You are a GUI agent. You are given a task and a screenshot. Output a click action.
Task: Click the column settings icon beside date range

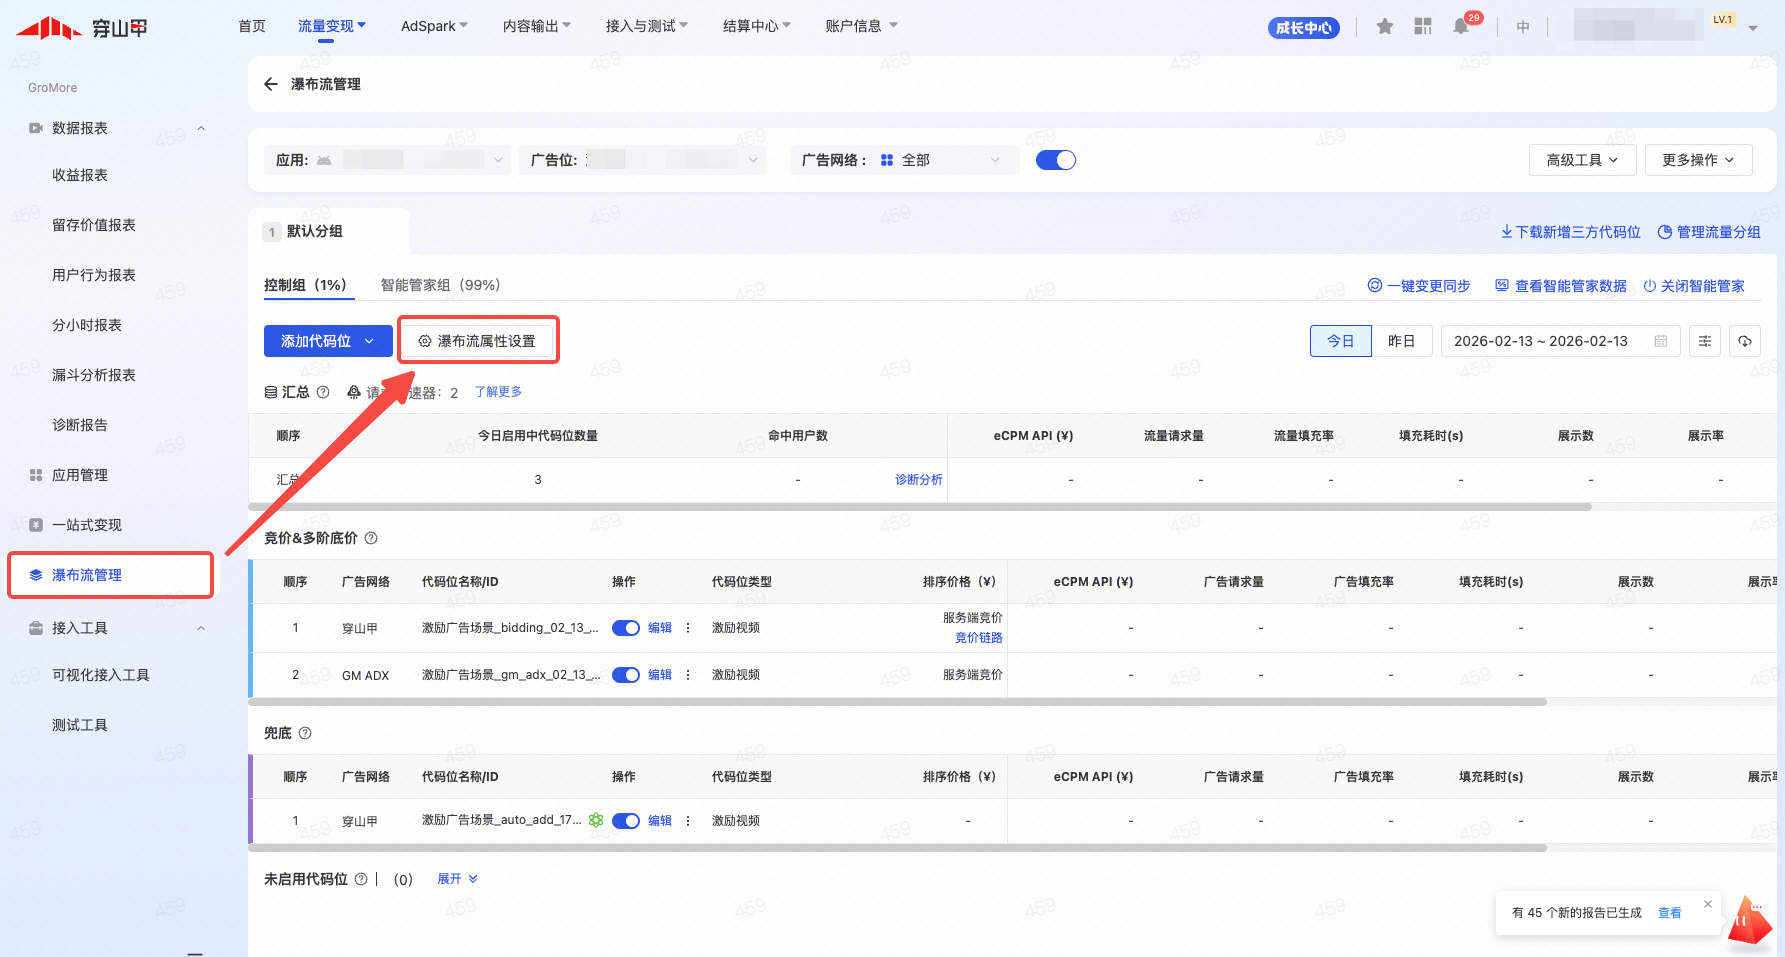(1705, 341)
